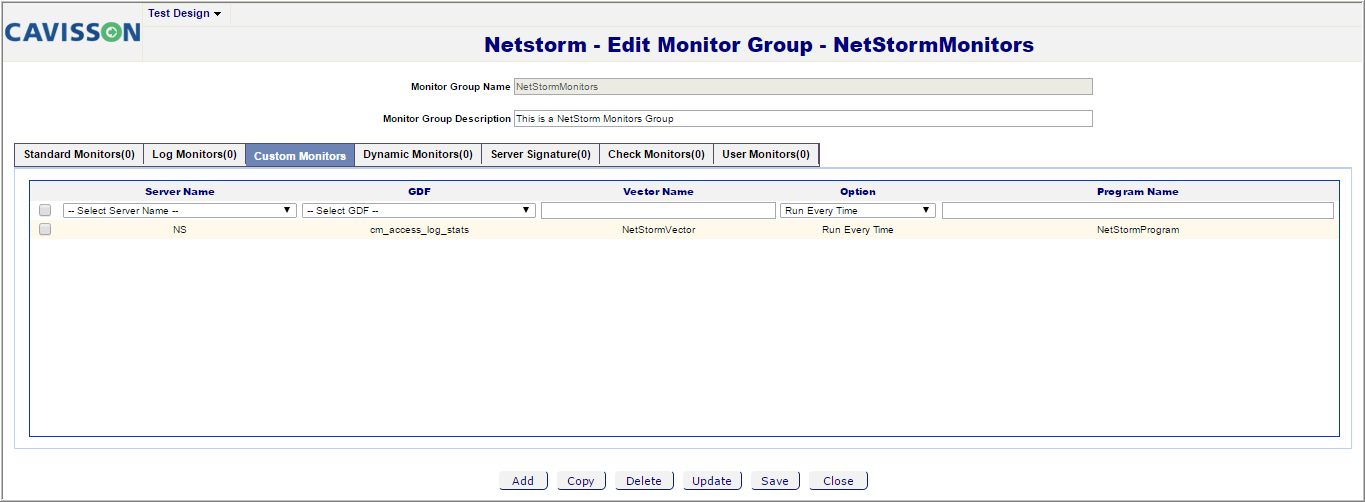Open the Test Design menu
The height and width of the screenshot is (502, 1365).
[184, 13]
